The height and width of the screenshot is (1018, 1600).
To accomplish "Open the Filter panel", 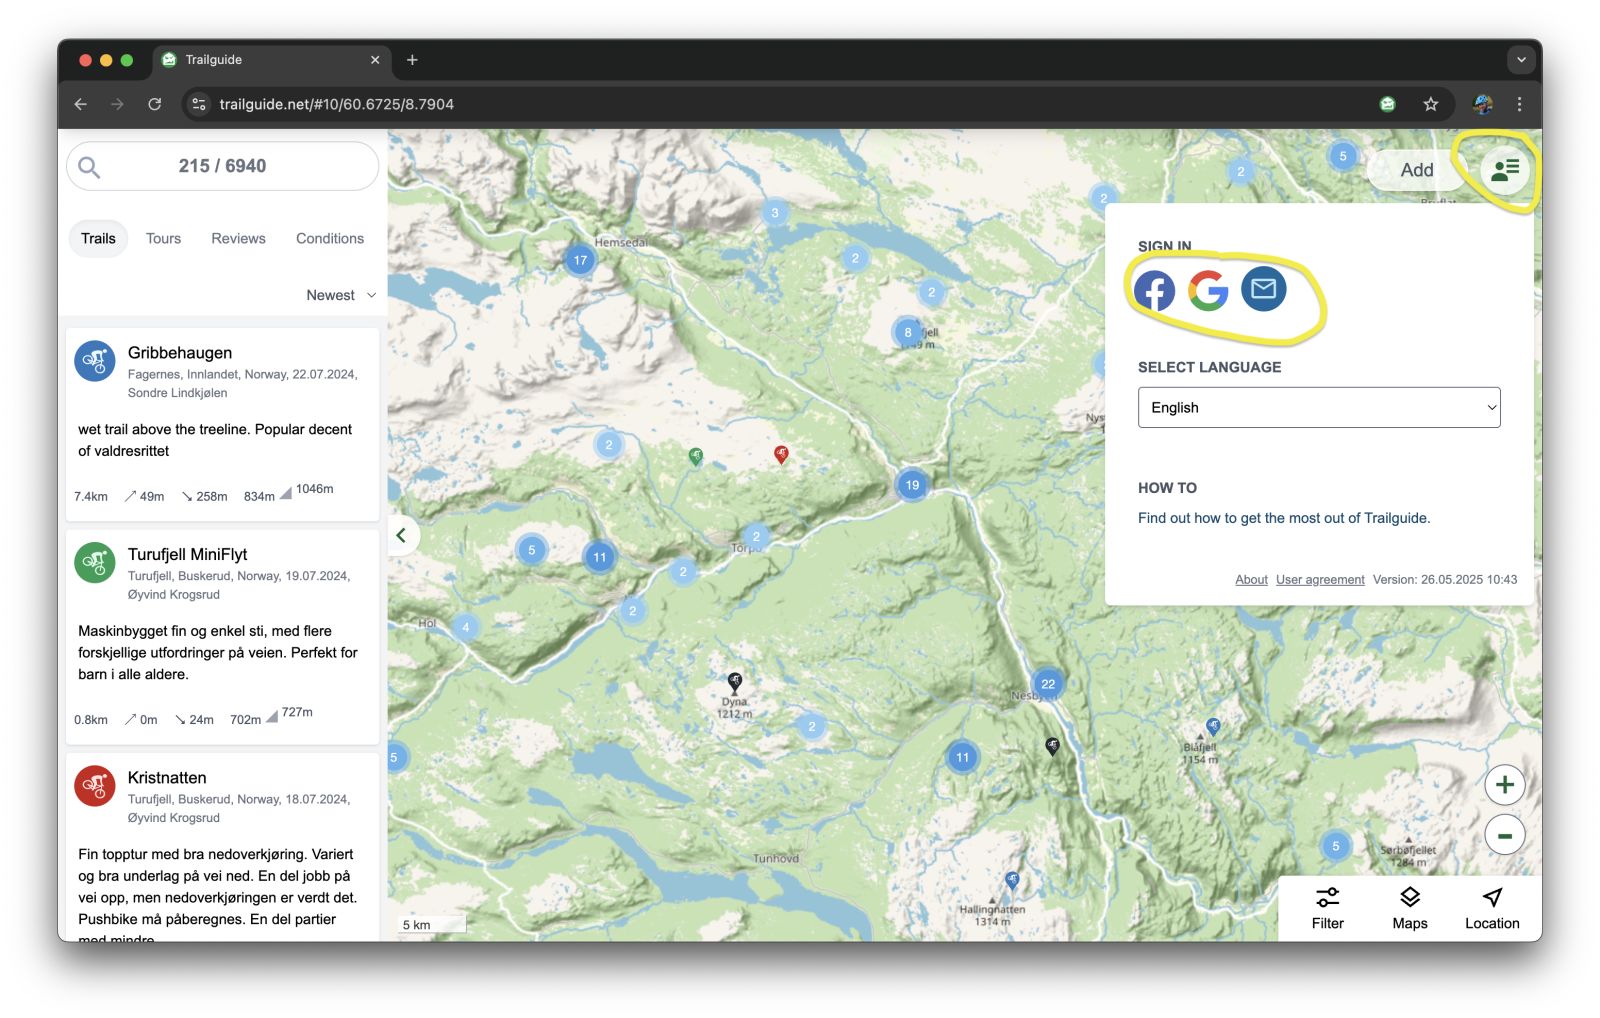I will (x=1327, y=908).
